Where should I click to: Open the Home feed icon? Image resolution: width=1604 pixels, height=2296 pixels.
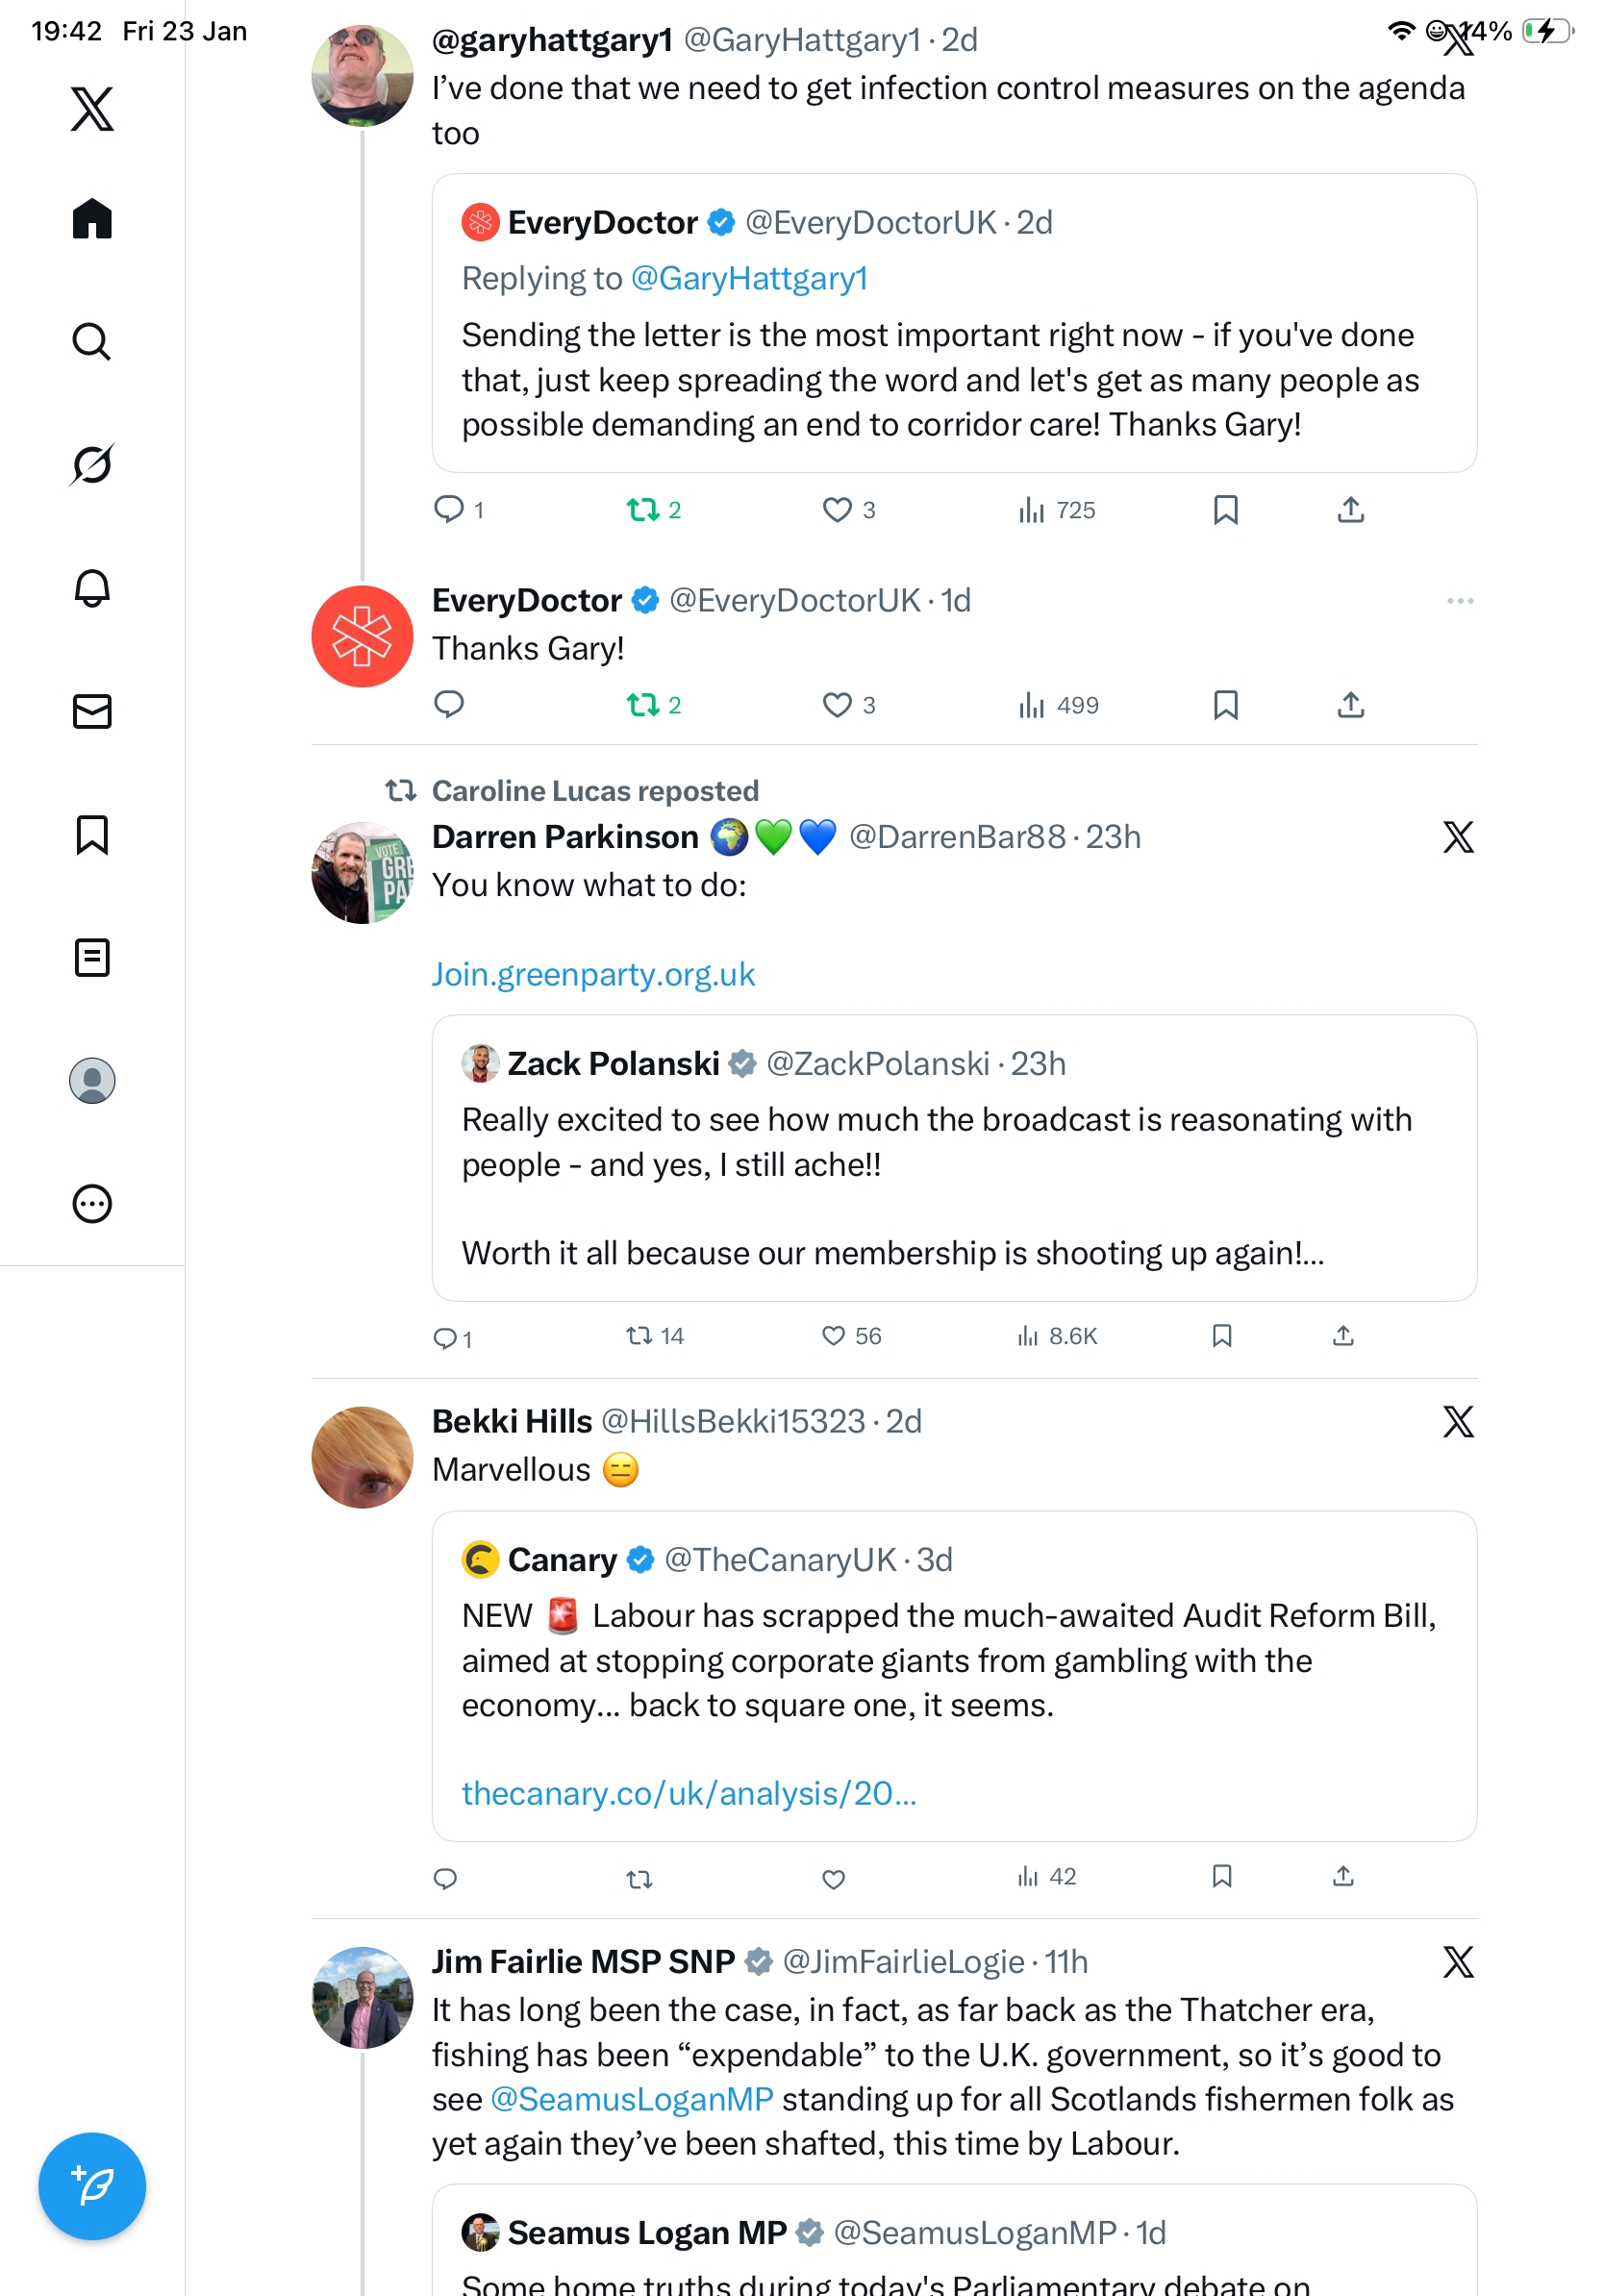pos(92,219)
